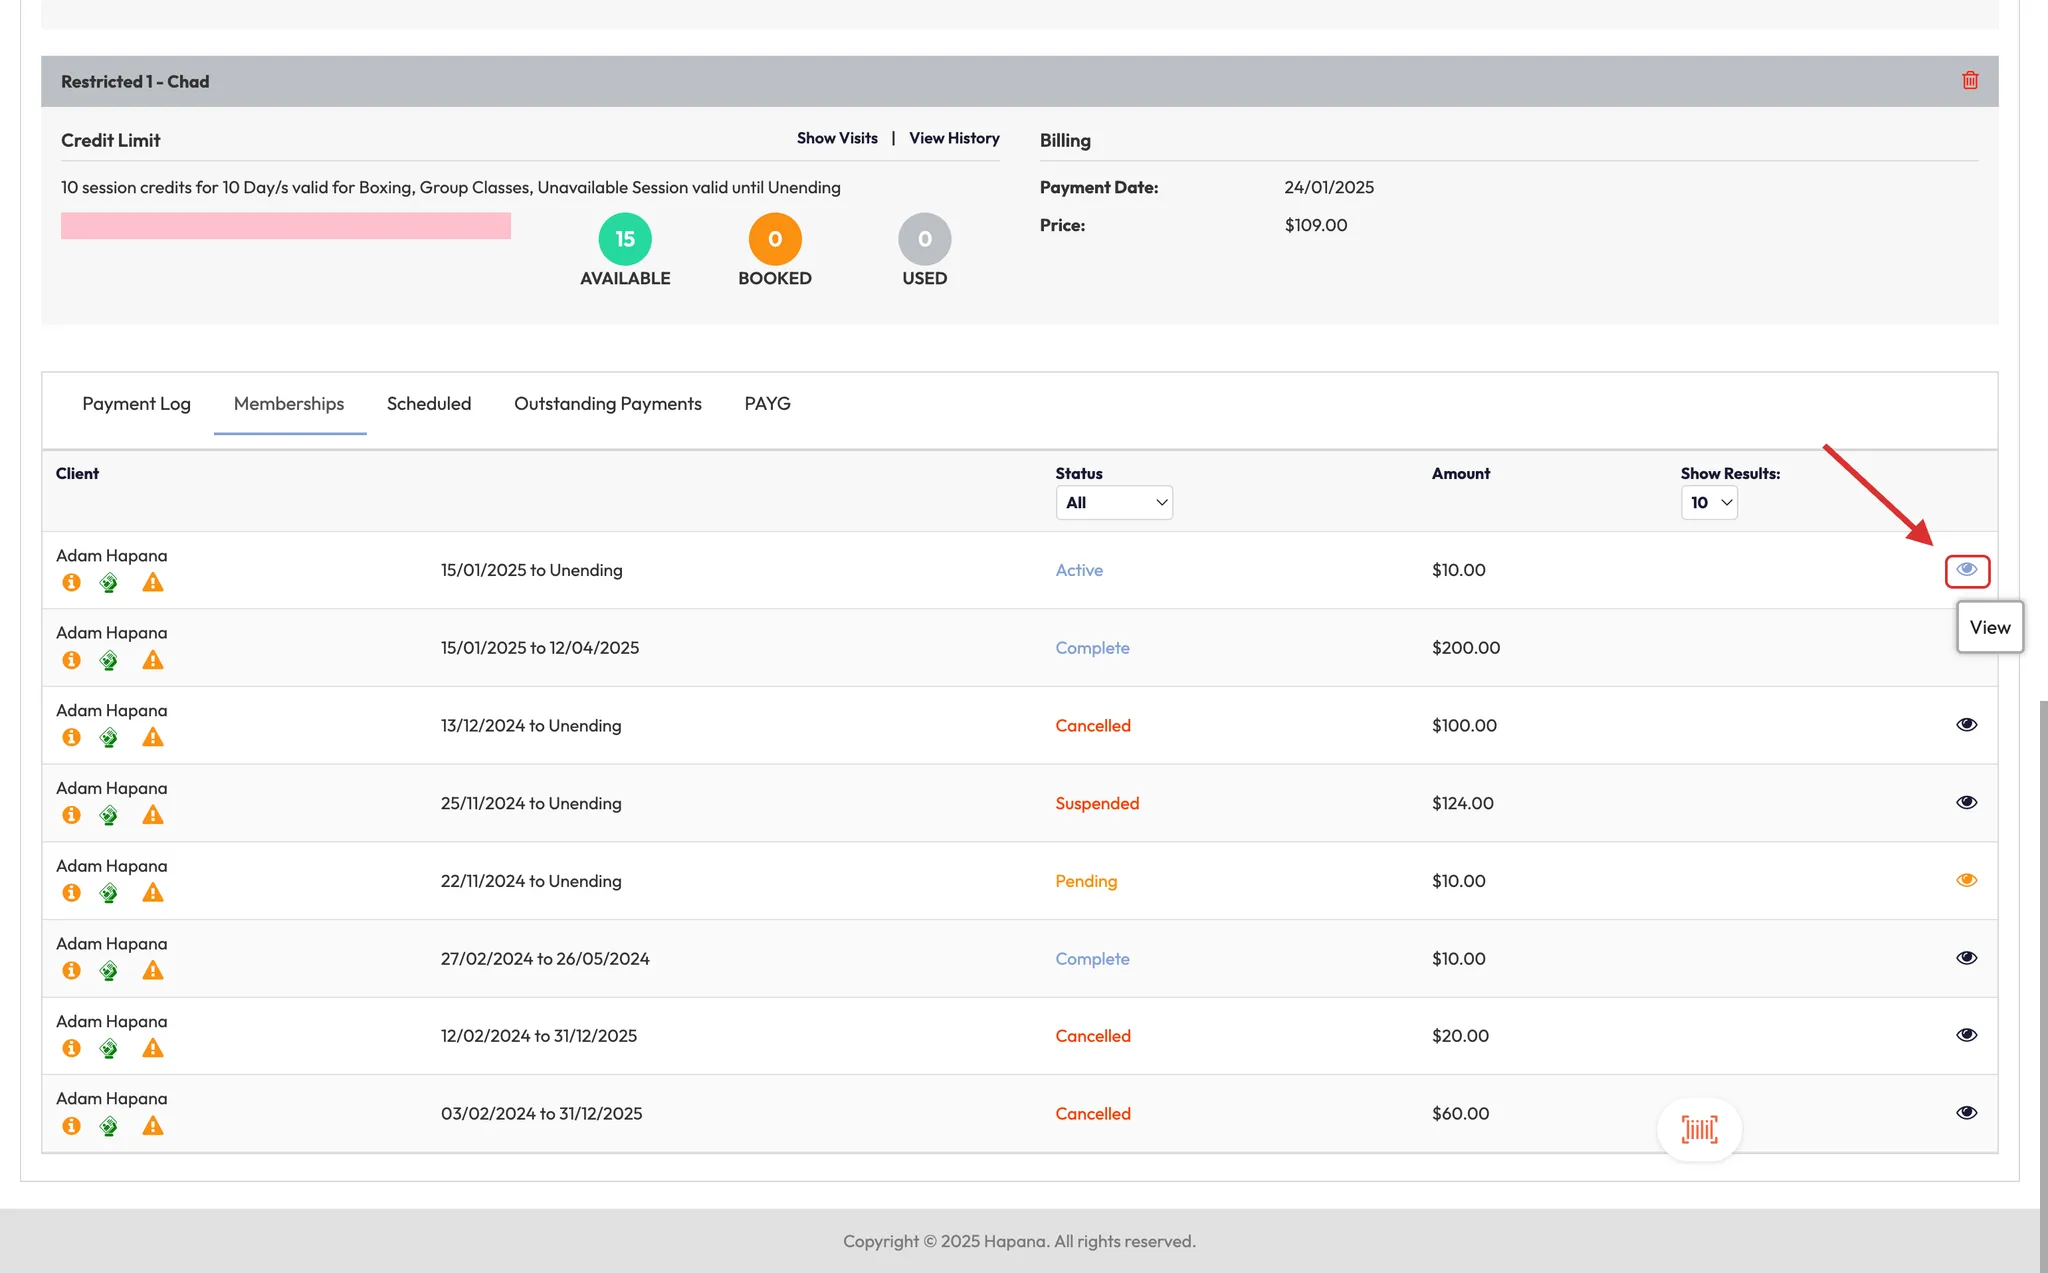Viewport: 2048px width, 1273px height.
Task: Click the eye icon for the Active membership
Action: point(1966,570)
